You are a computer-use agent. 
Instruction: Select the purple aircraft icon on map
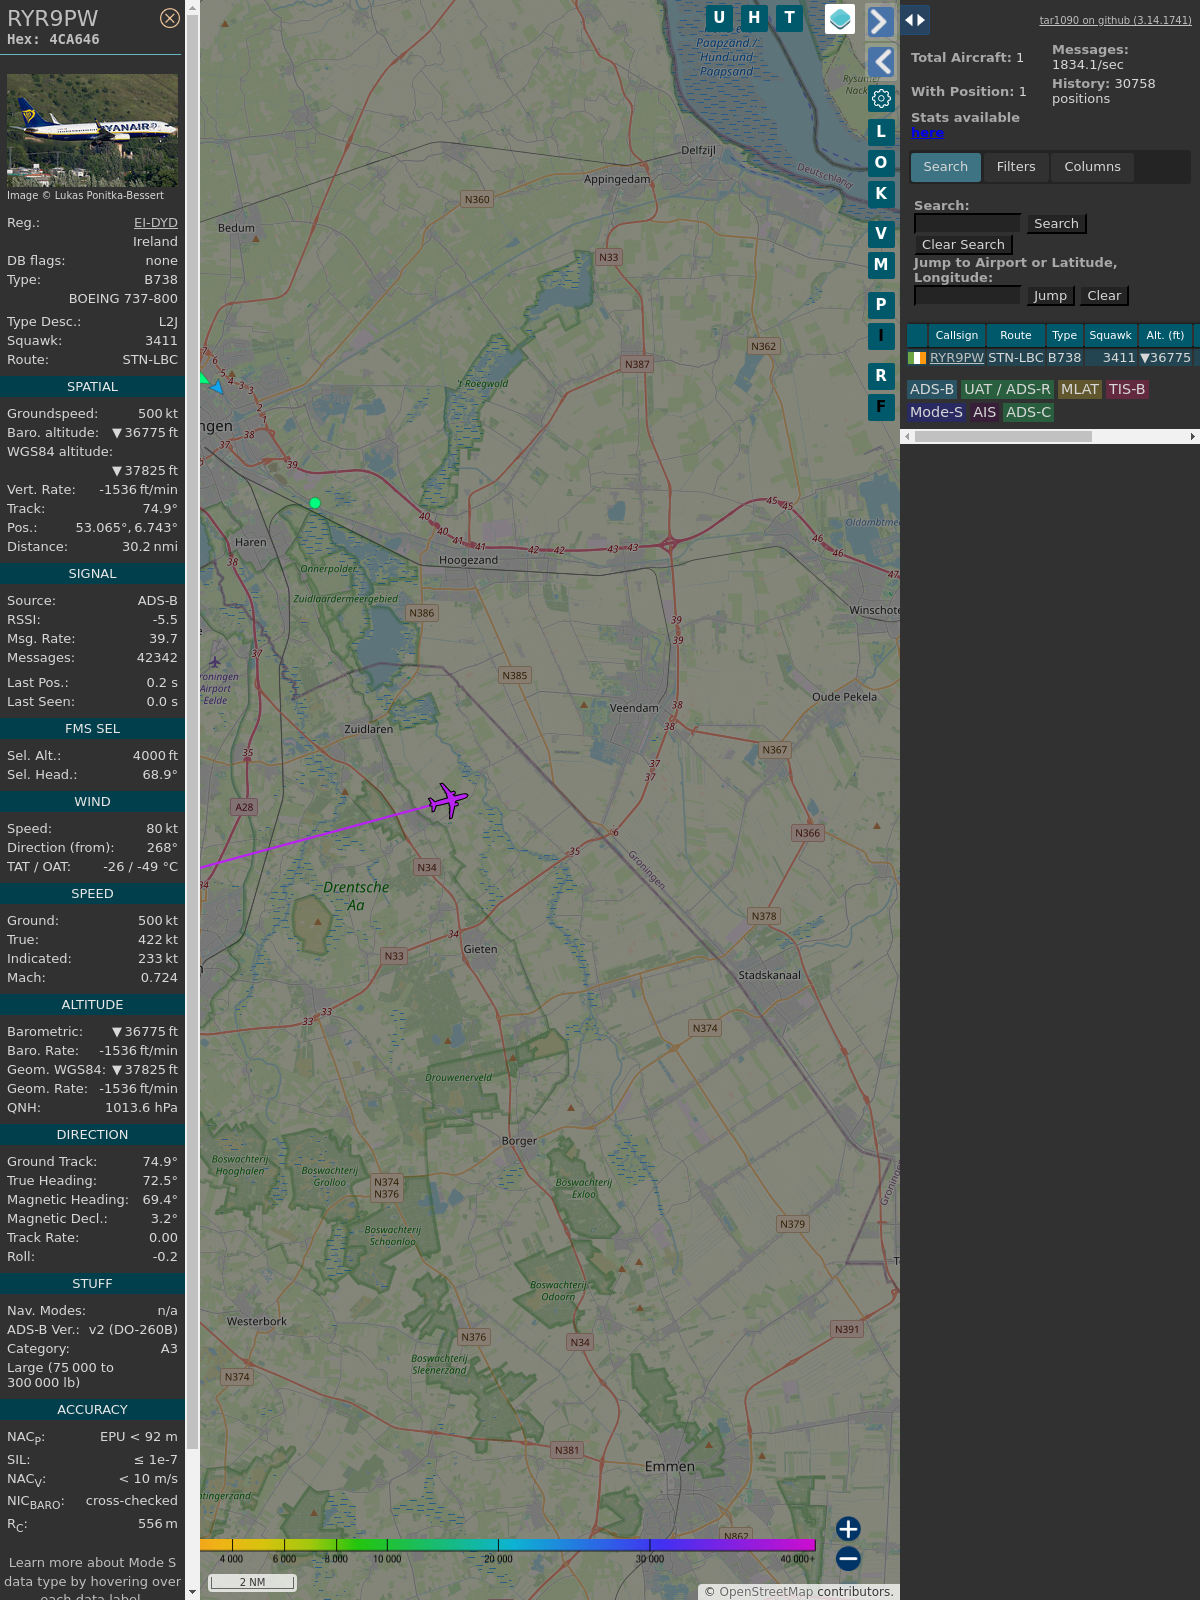pyautogui.click(x=448, y=800)
